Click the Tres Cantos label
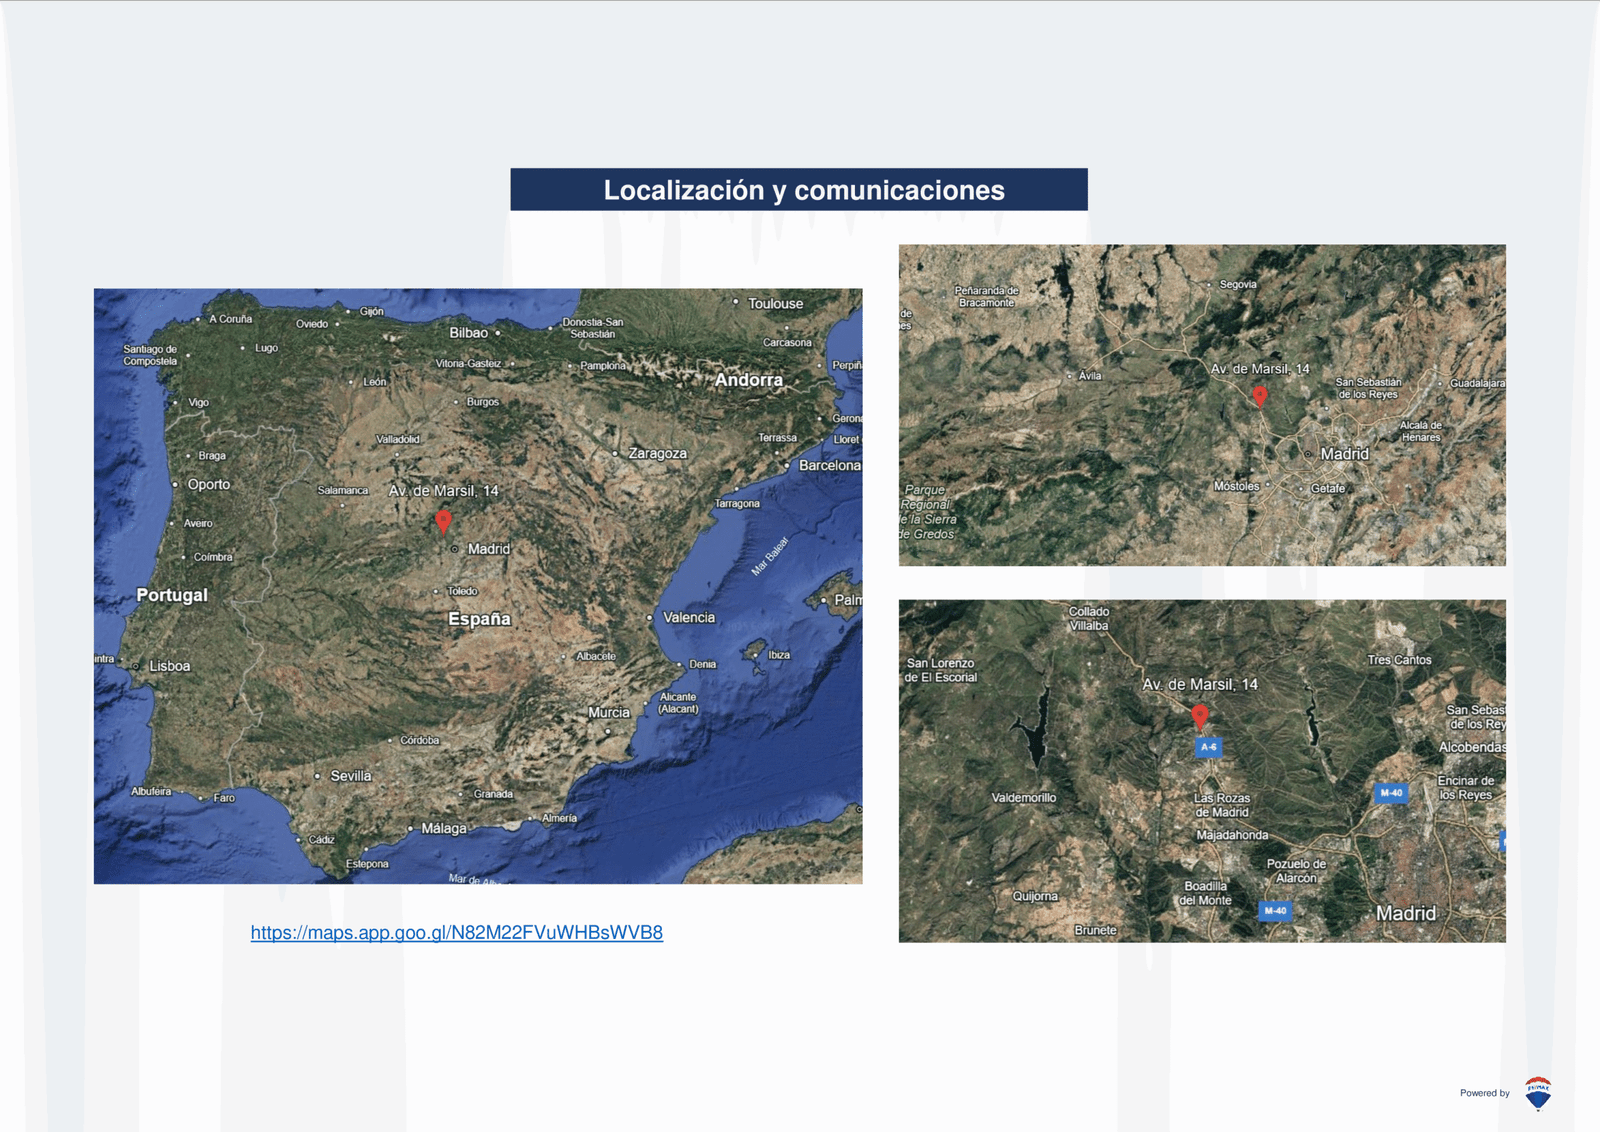The height and width of the screenshot is (1132, 1600). click(1399, 660)
